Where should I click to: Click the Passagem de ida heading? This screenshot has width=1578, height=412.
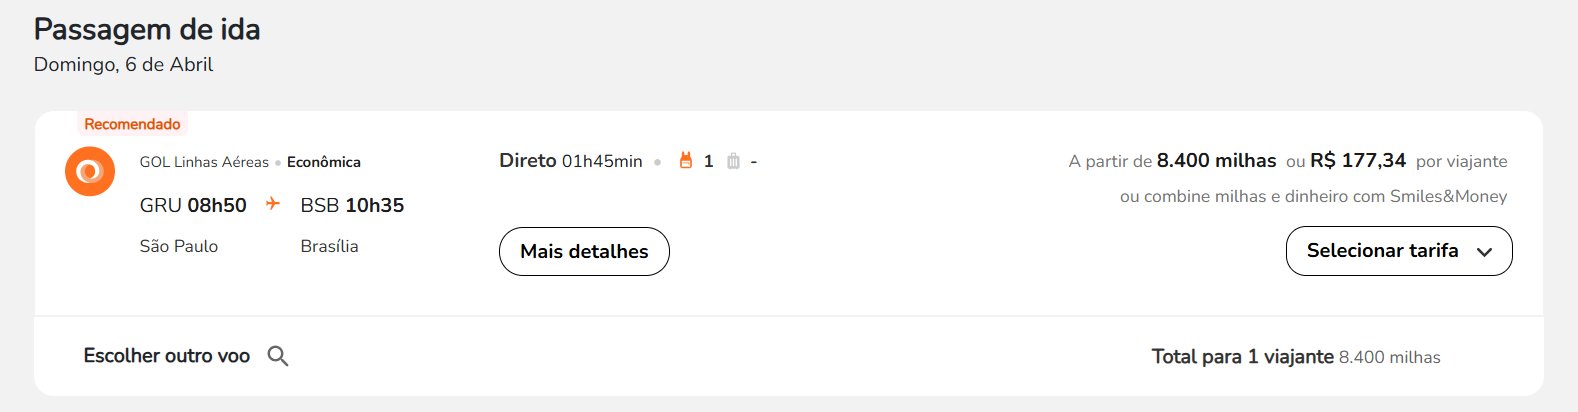pyautogui.click(x=147, y=30)
